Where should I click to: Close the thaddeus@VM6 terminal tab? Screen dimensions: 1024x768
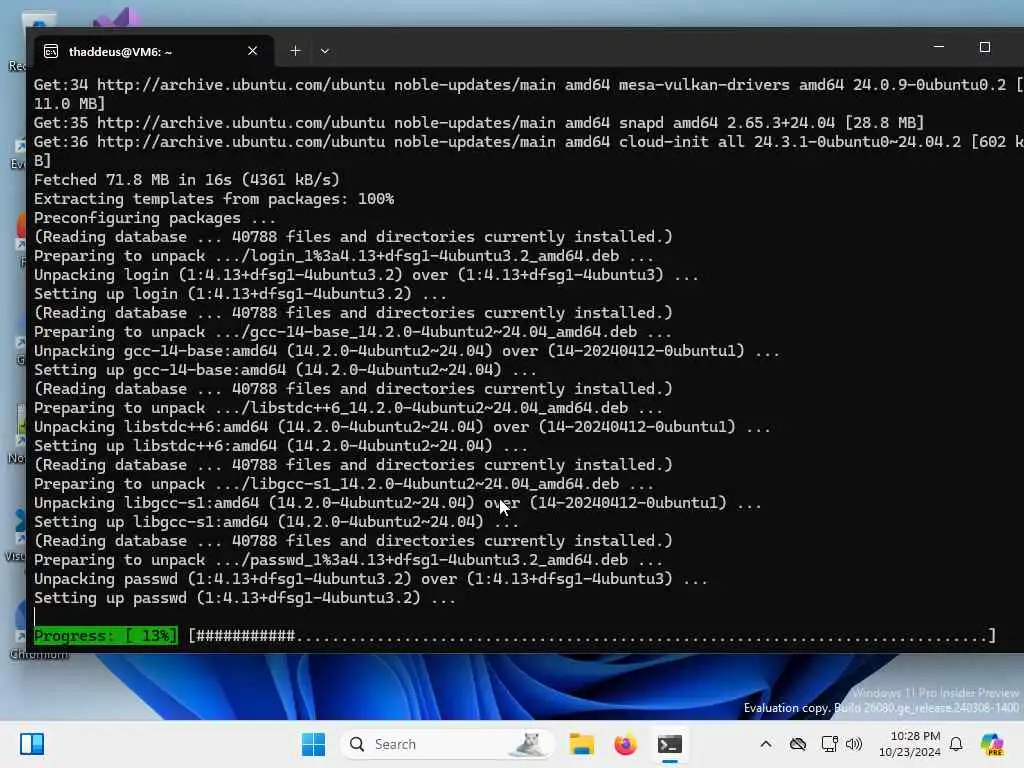253,51
